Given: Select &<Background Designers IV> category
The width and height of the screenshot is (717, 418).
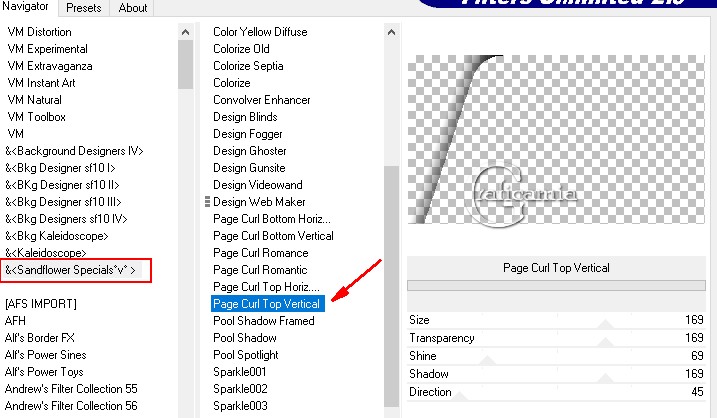Looking at the screenshot, I should pyautogui.click(x=74, y=151).
